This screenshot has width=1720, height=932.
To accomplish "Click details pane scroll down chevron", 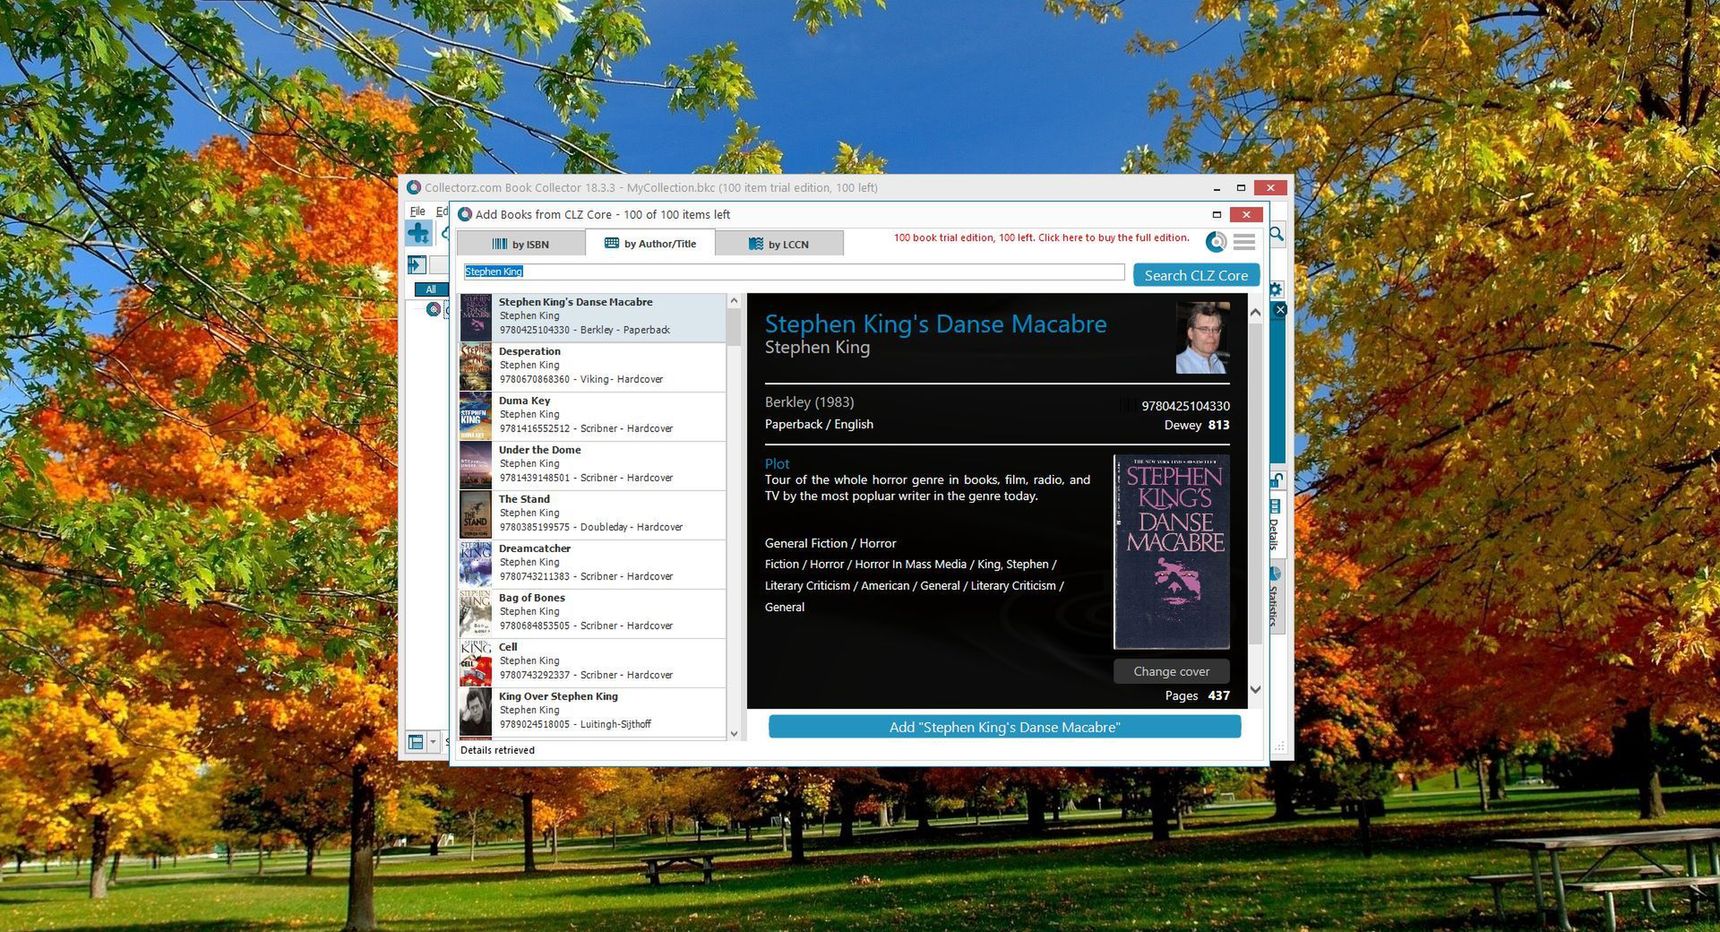I will coord(1255,689).
